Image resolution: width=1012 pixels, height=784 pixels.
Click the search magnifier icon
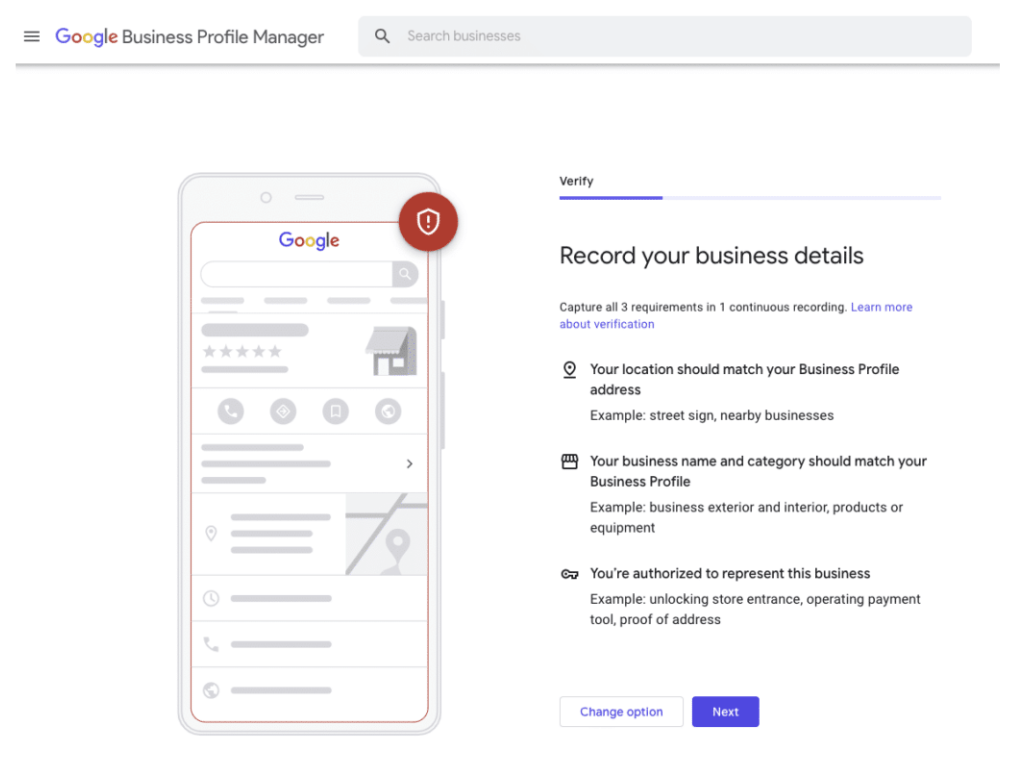click(x=382, y=36)
